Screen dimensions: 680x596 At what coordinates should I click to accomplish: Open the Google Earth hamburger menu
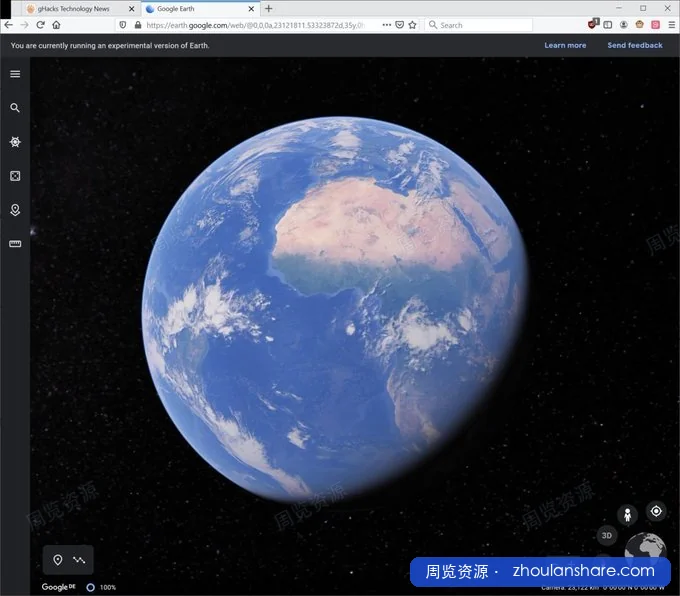[x=15, y=74]
